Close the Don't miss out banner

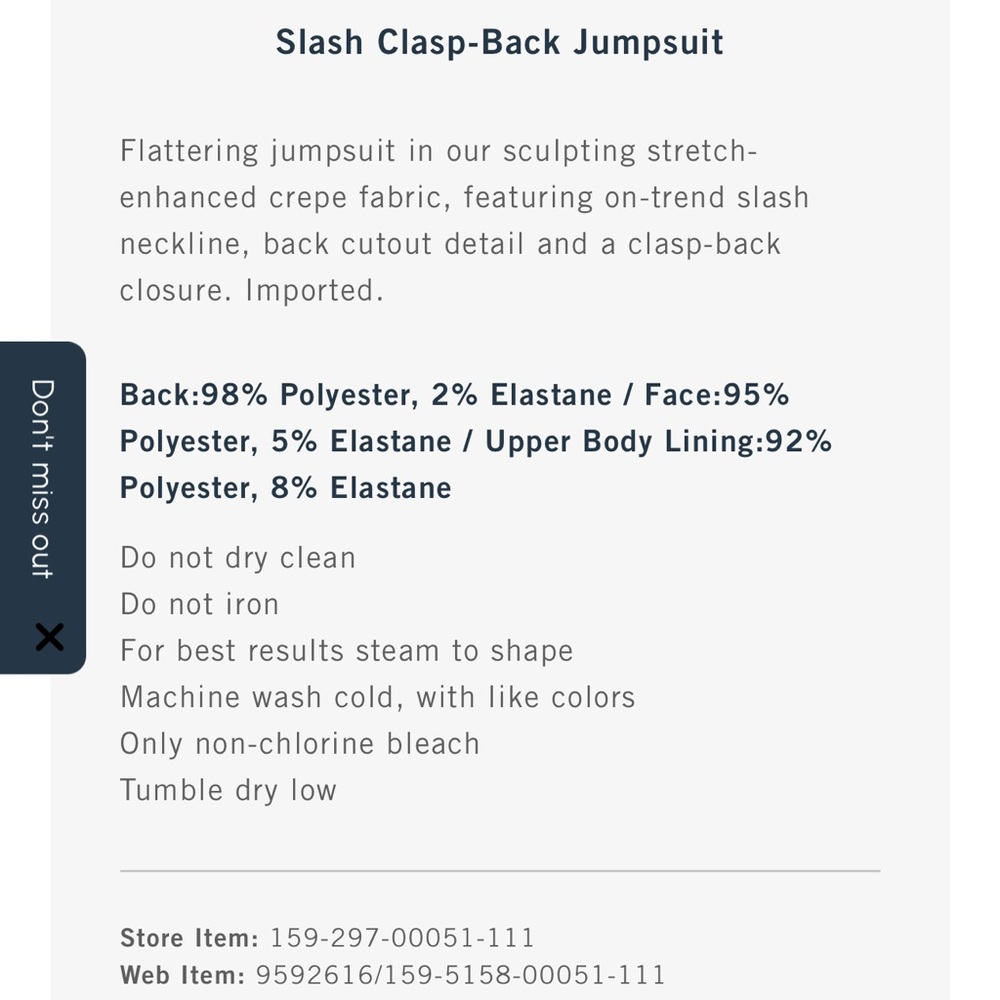pyautogui.click(x=48, y=637)
